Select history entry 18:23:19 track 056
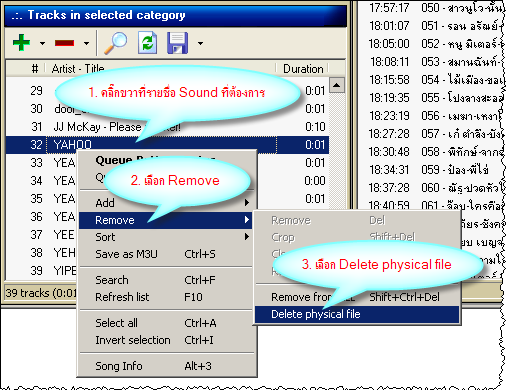Viewport: 506px width, 390px height. [x=435, y=116]
